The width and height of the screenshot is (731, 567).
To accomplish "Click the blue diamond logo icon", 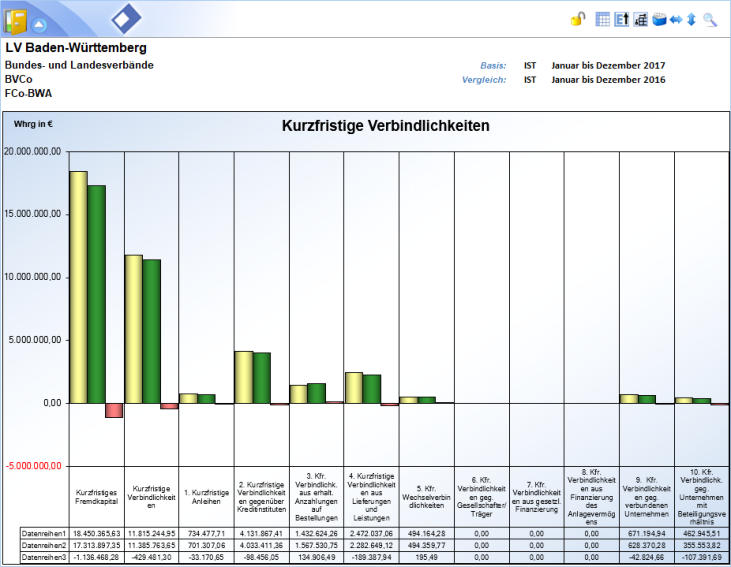I will [127, 19].
